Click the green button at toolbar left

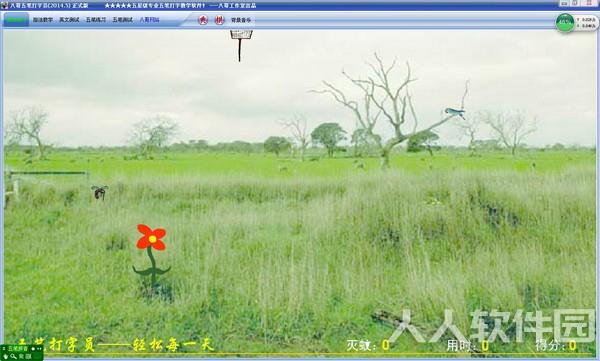16,20
